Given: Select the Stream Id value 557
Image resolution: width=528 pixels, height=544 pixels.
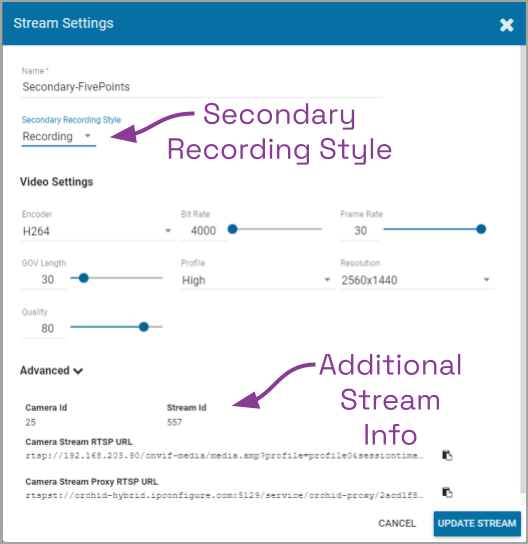Looking at the screenshot, I should pyautogui.click(x=174, y=422).
